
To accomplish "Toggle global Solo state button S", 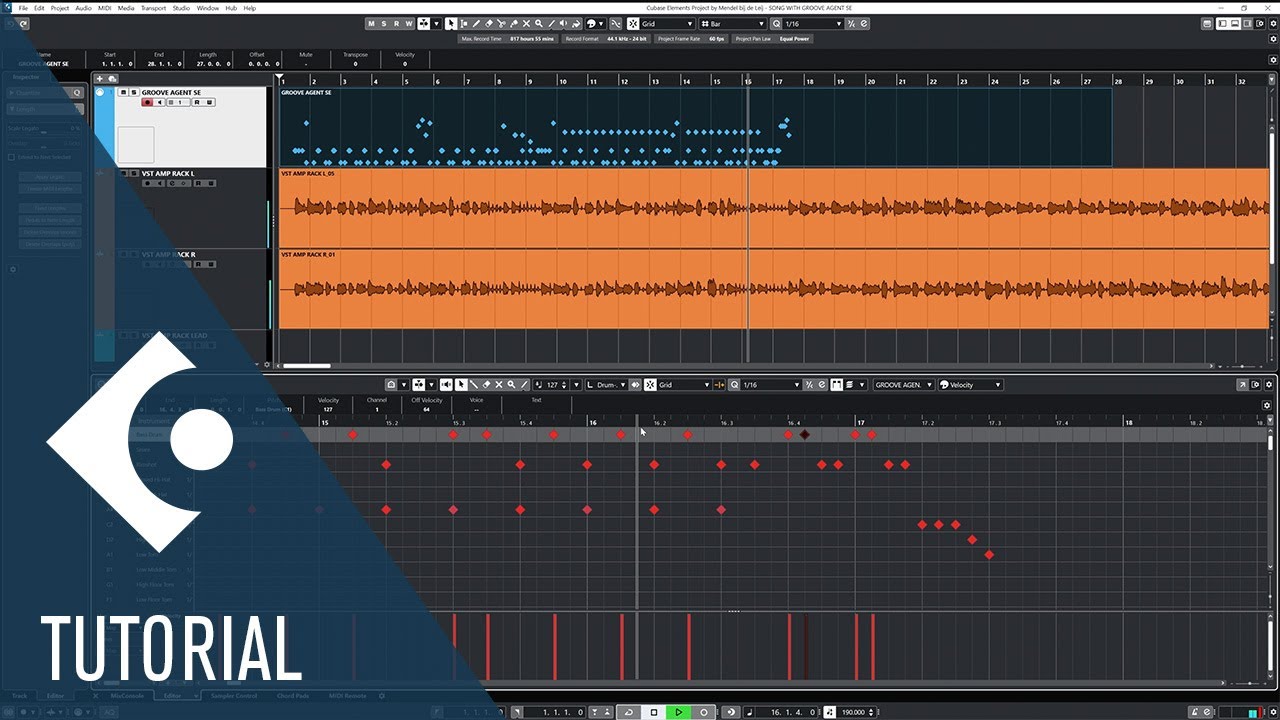I will click(384, 23).
